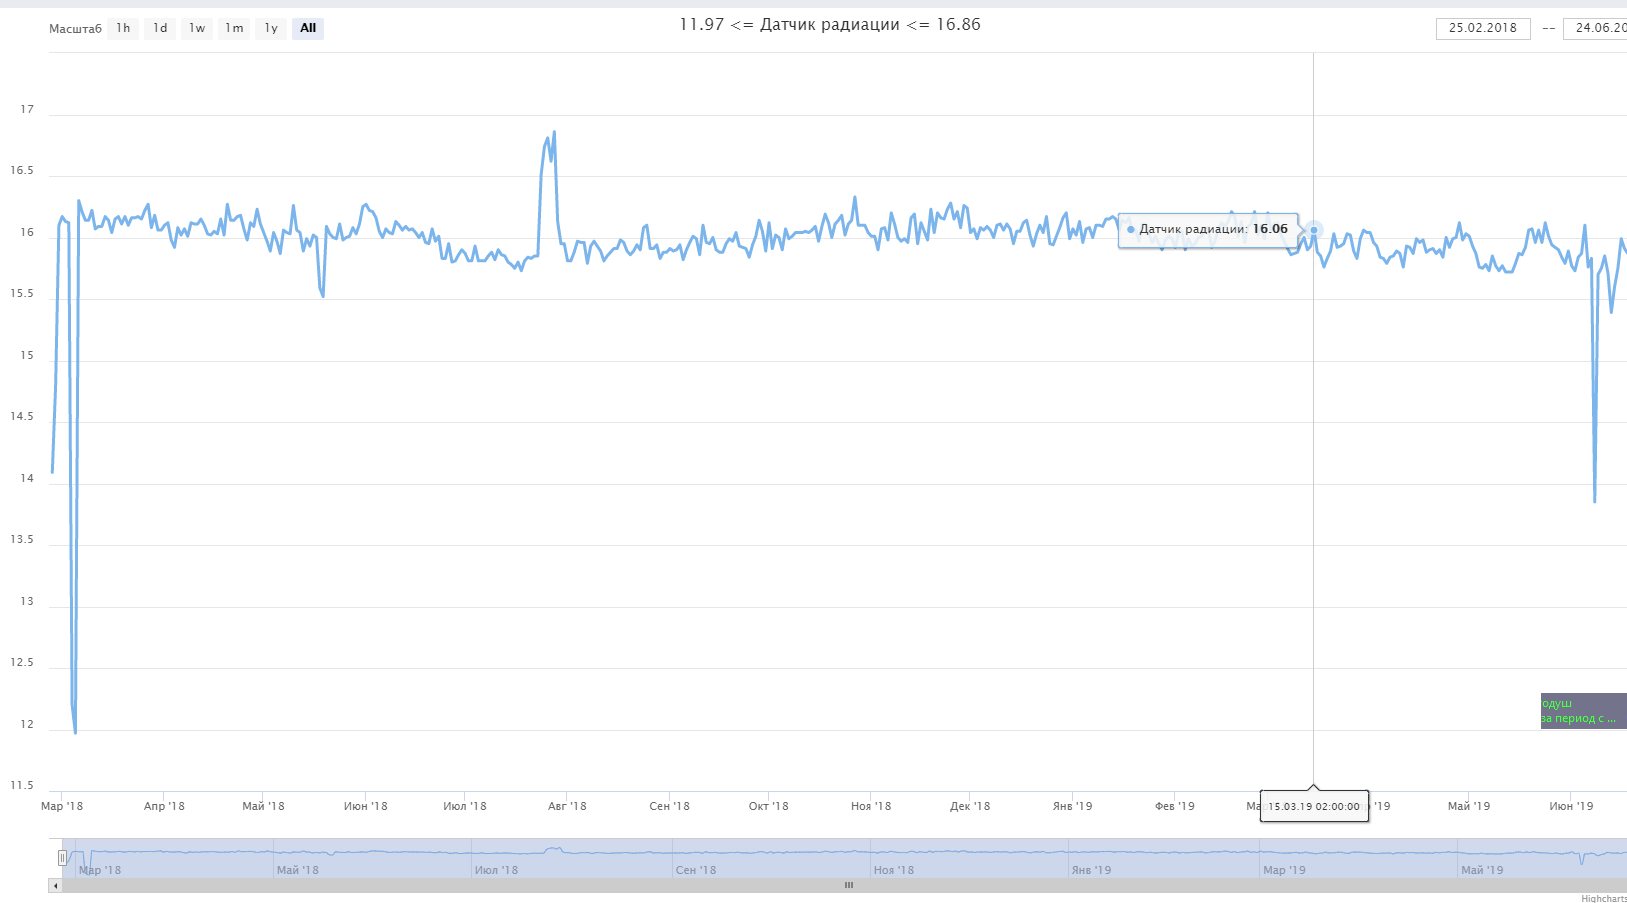Image resolution: width=1627 pixels, height=903 pixels.
Task: Edit the start date field 25.02.2018
Action: [x=1482, y=28]
